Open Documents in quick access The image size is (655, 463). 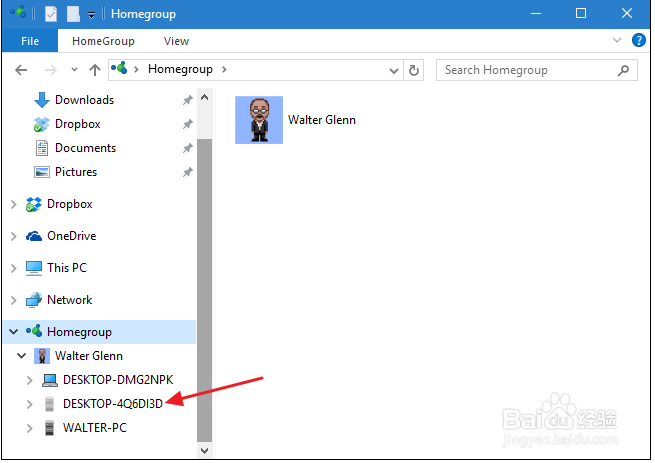coord(85,148)
